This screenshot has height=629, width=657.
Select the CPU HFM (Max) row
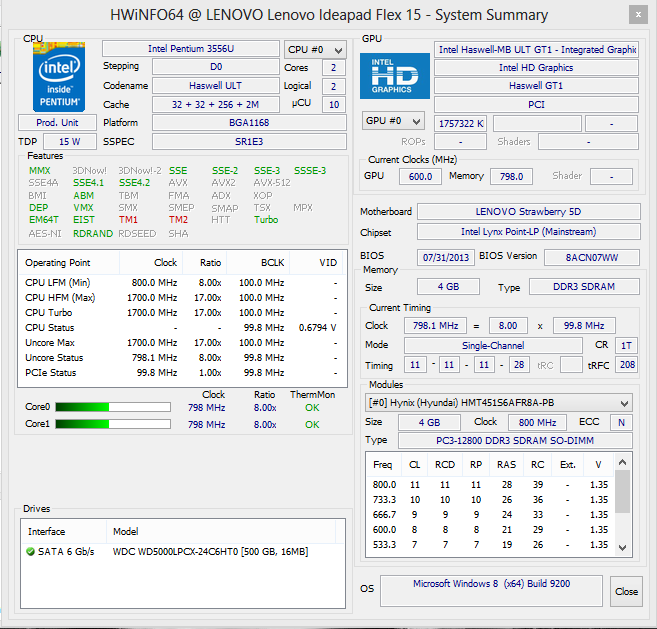point(182,298)
